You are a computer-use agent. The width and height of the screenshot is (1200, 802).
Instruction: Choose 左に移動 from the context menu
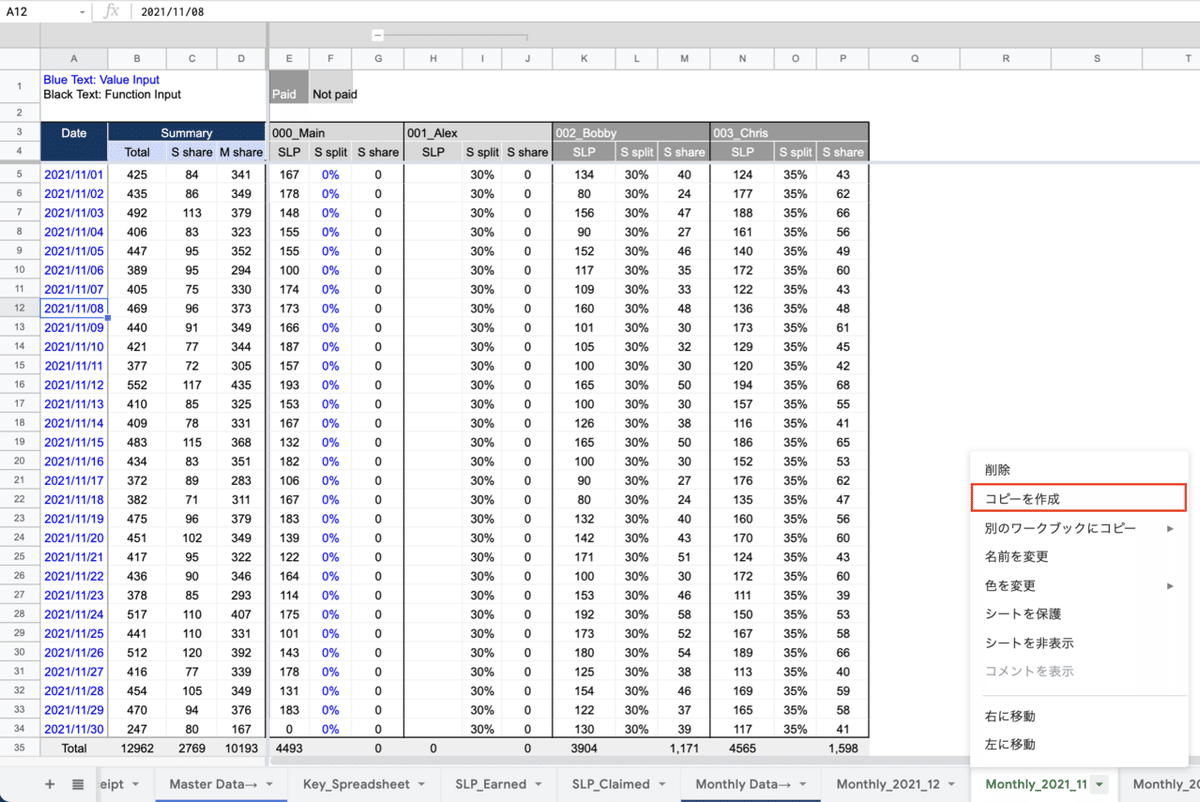point(1079,744)
